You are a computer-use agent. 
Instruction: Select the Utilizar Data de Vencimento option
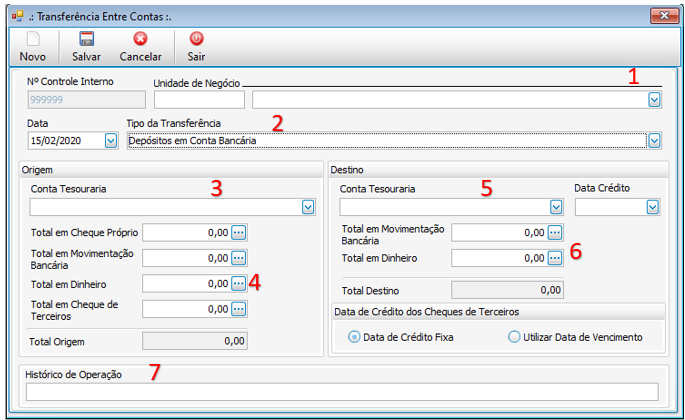(x=514, y=337)
